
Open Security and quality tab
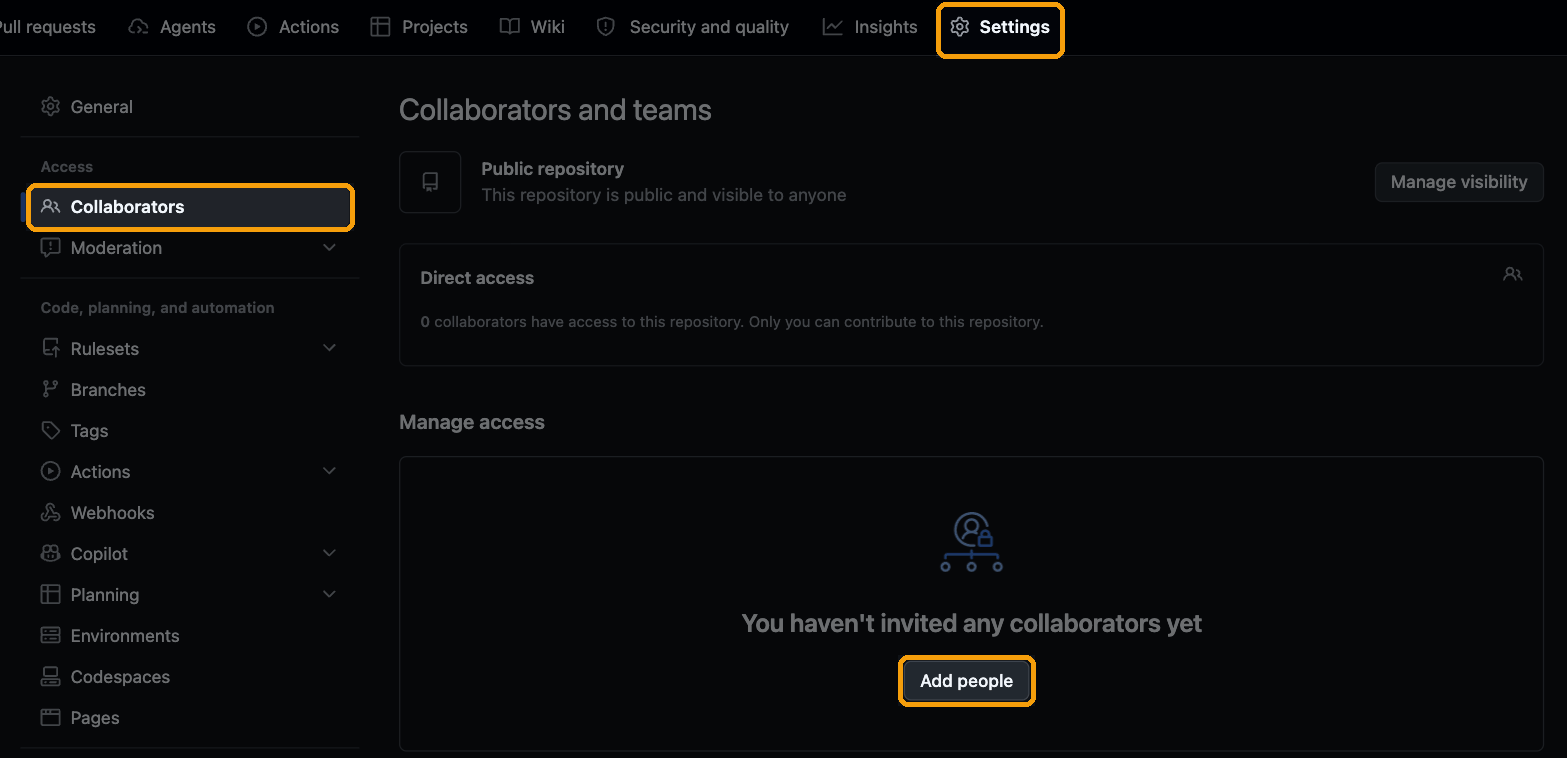pos(692,28)
